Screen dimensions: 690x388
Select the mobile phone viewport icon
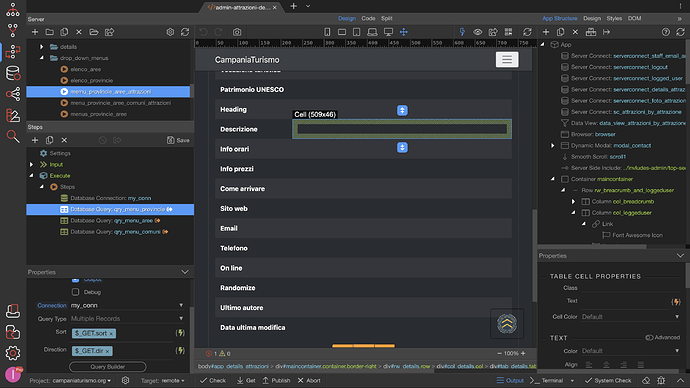(x=327, y=32)
